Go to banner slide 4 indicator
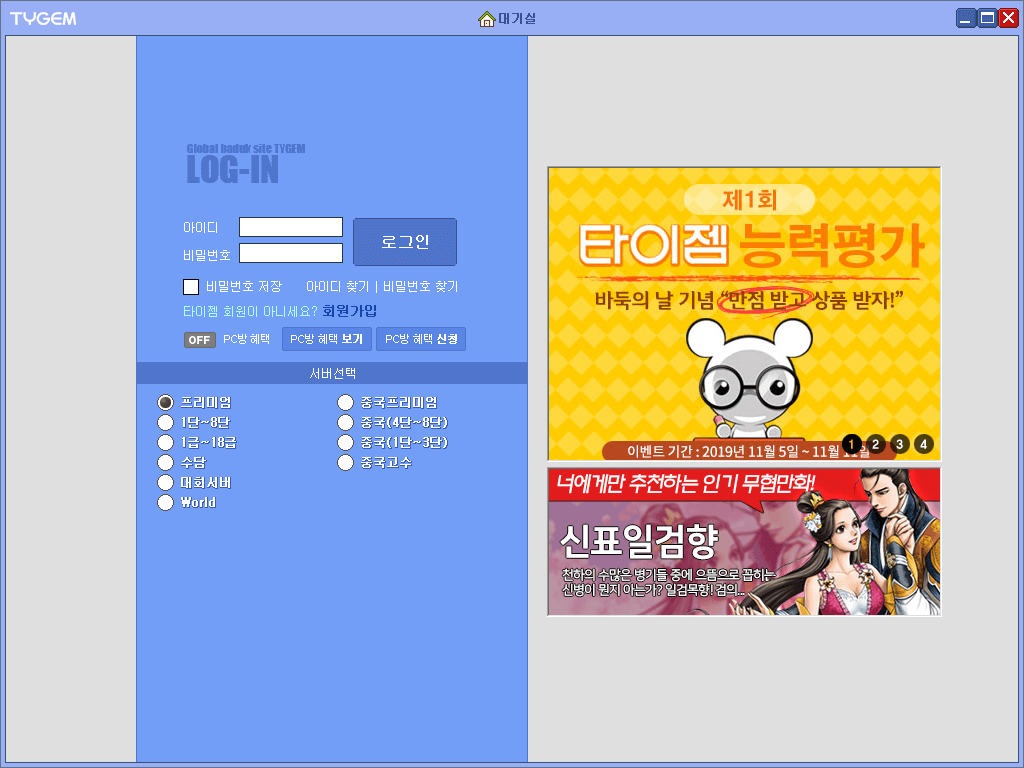1024x768 pixels. pos(923,444)
